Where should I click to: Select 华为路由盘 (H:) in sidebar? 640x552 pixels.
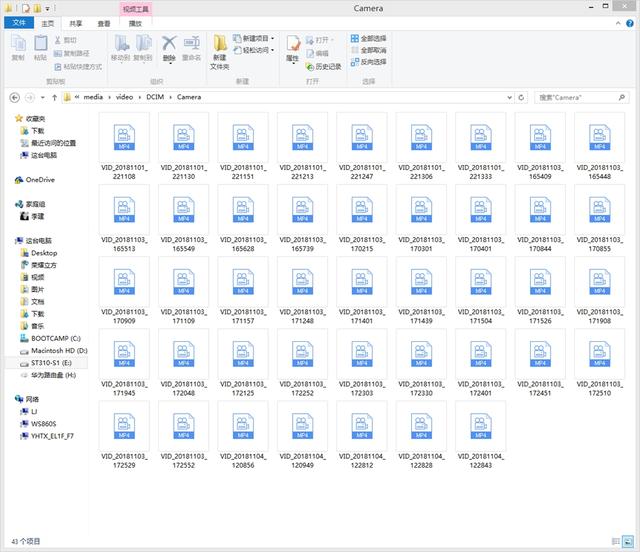pyautogui.click(x=48, y=375)
